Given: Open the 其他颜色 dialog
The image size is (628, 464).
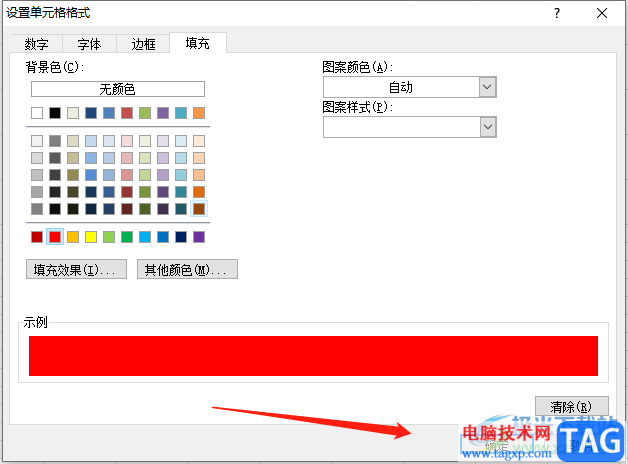Looking at the screenshot, I should point(187,269).
